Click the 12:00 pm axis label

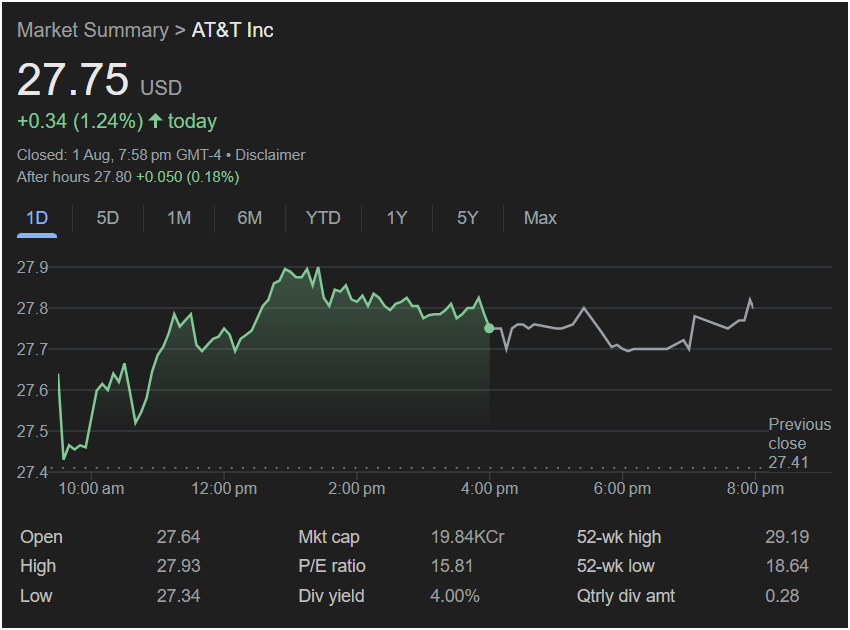pyautogui.click(x=224, y=488)
